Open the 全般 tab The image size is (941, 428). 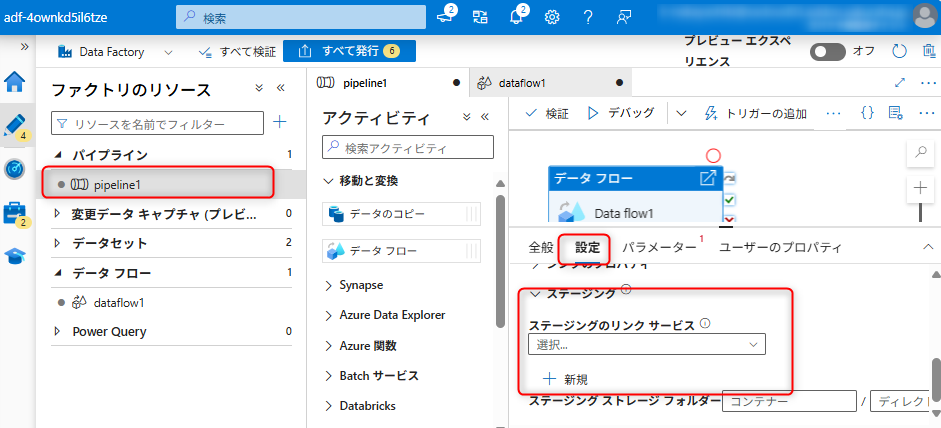coord(541,247)
